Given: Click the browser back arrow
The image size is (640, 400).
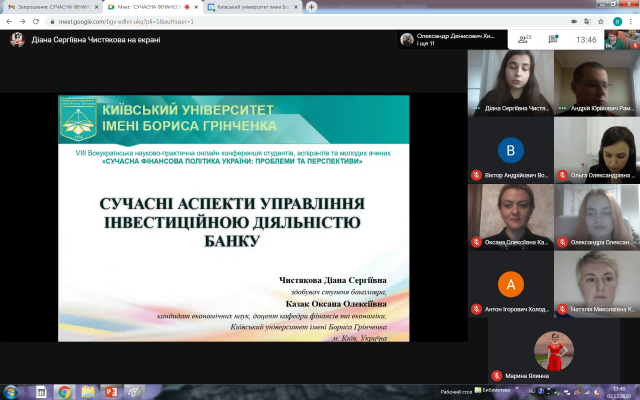Looking at the screenshot, I should pyautogui.click(x=8, y=21).
